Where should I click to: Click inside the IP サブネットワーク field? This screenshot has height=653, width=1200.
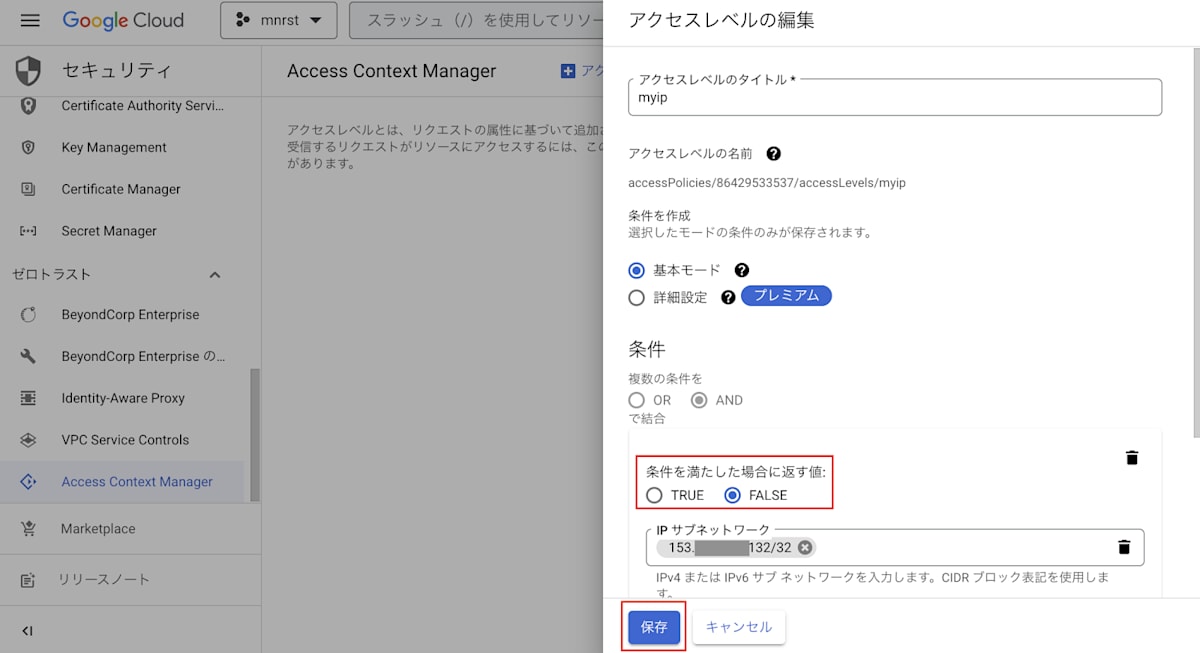(895, 547)
